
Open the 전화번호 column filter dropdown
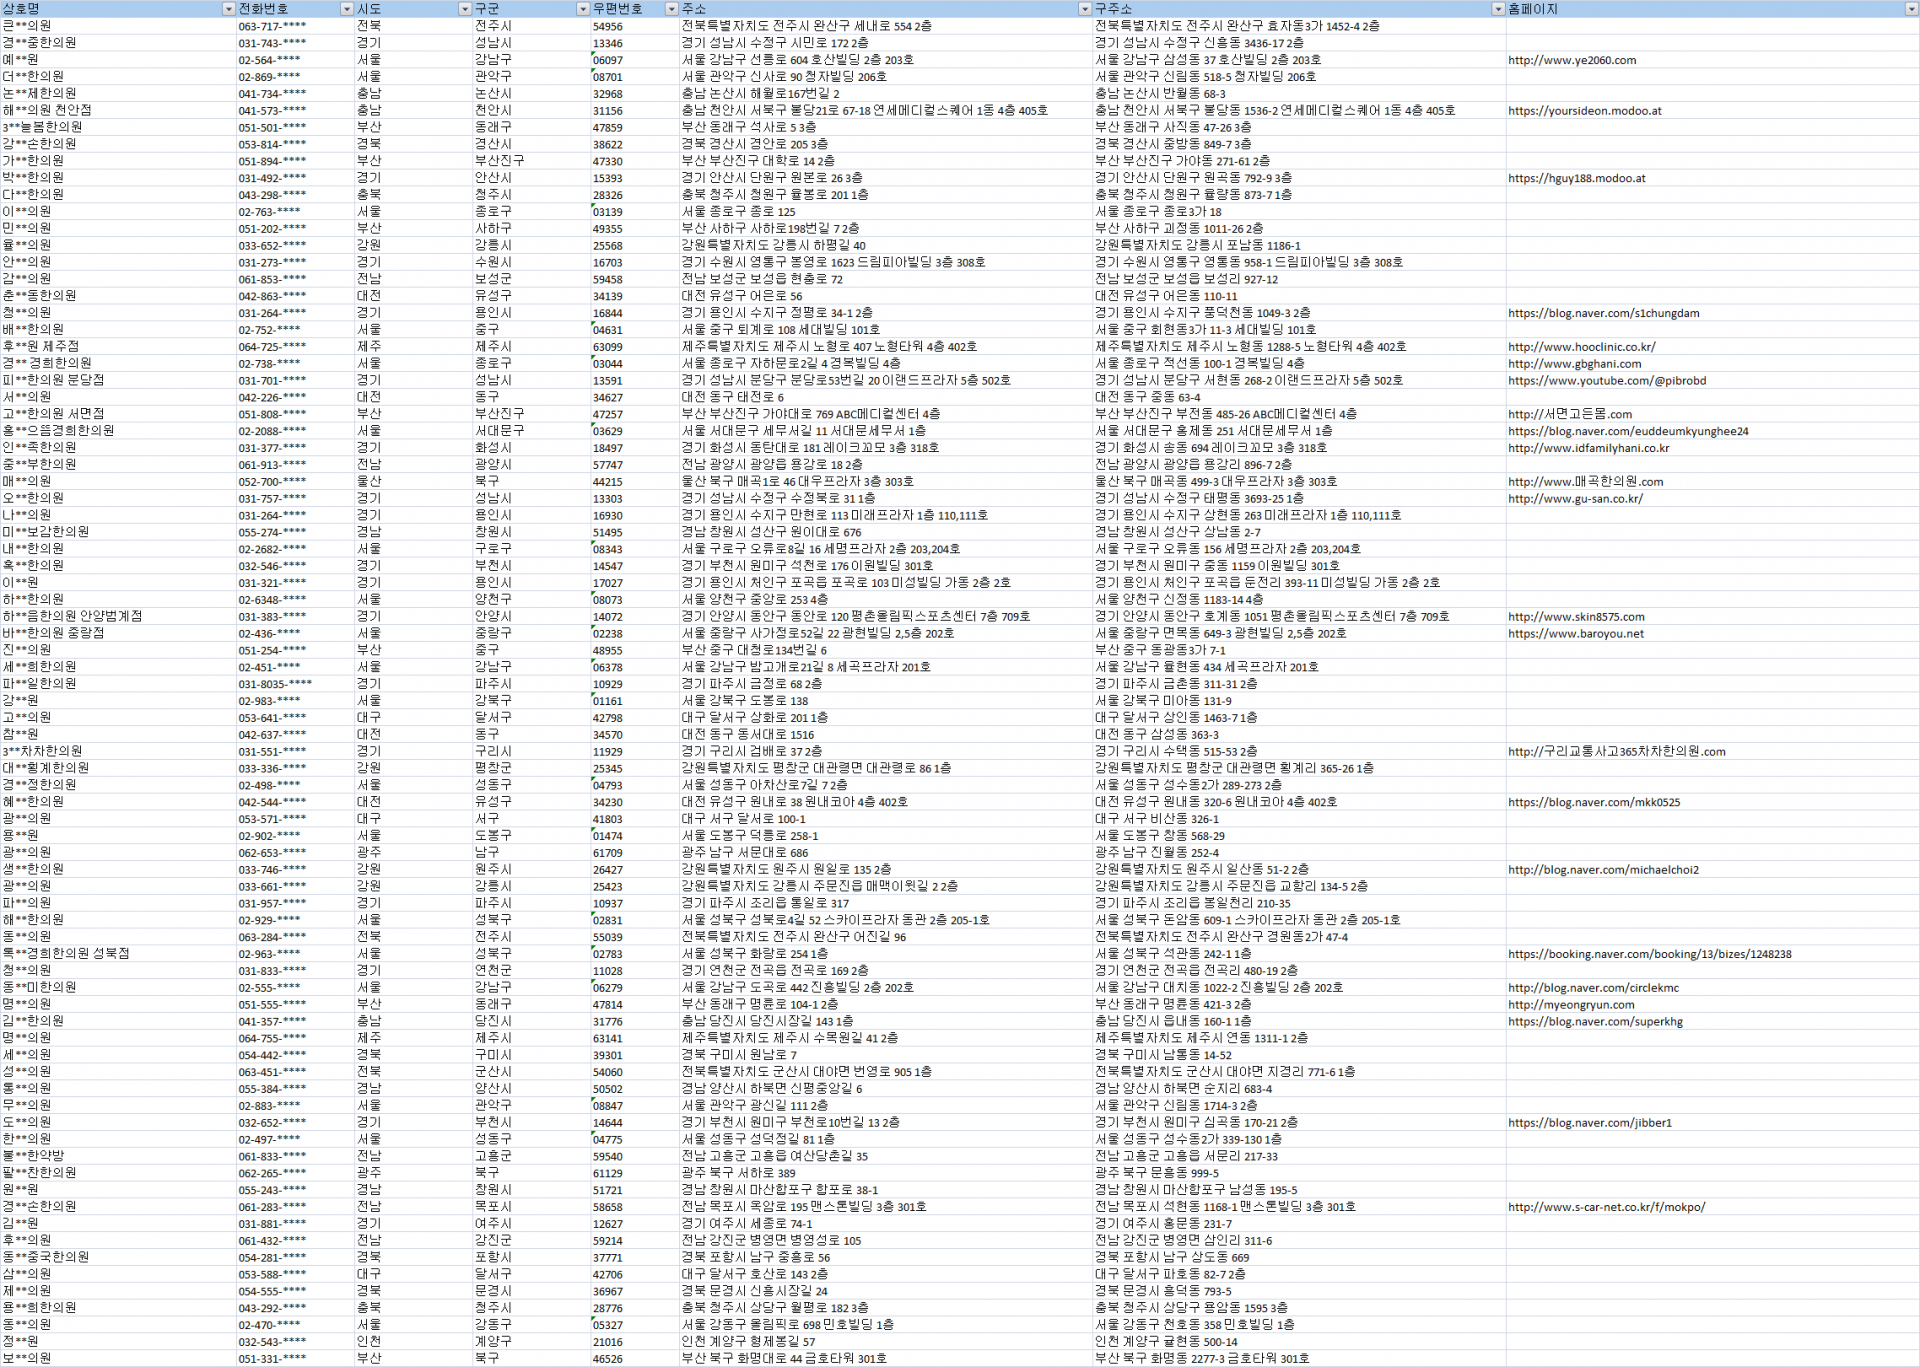[347, 9]
